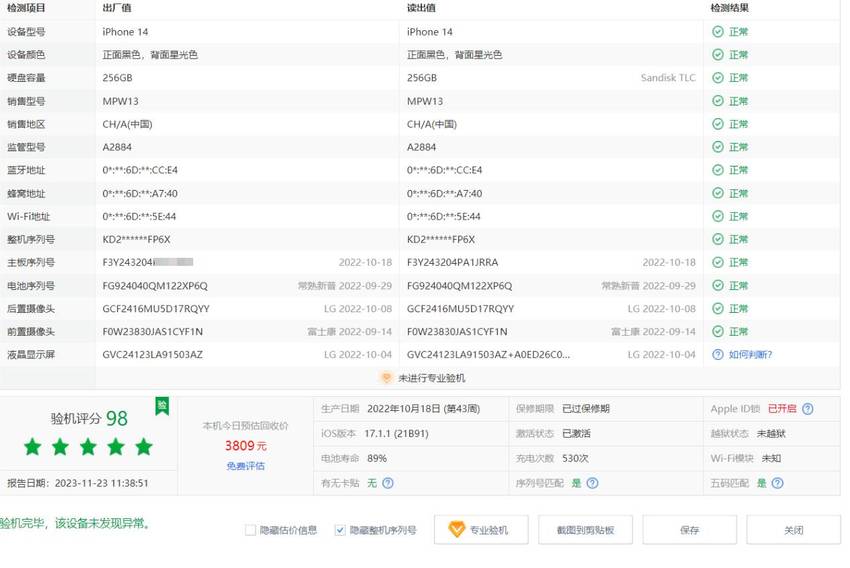Enable the 隐藏估价信息 checkbox
The width and height of the screenshot is (850, 568).
pyautogui.click(x=250, y=530)
